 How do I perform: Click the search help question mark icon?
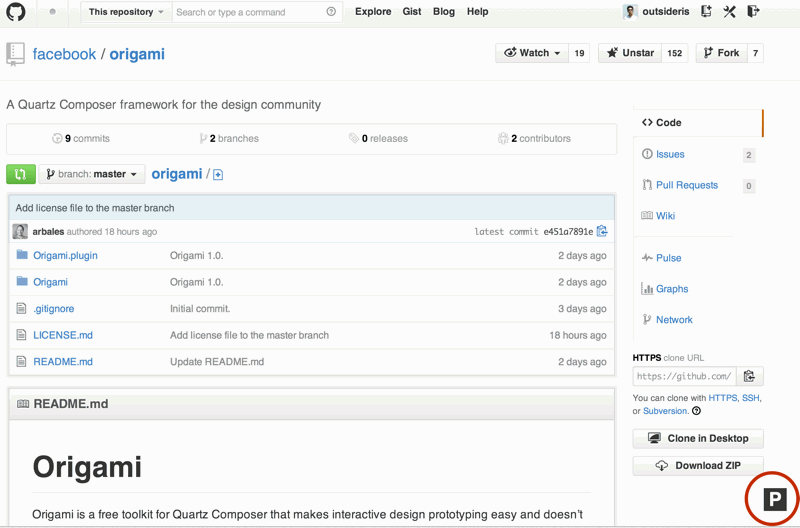click(x=331, y=12)
